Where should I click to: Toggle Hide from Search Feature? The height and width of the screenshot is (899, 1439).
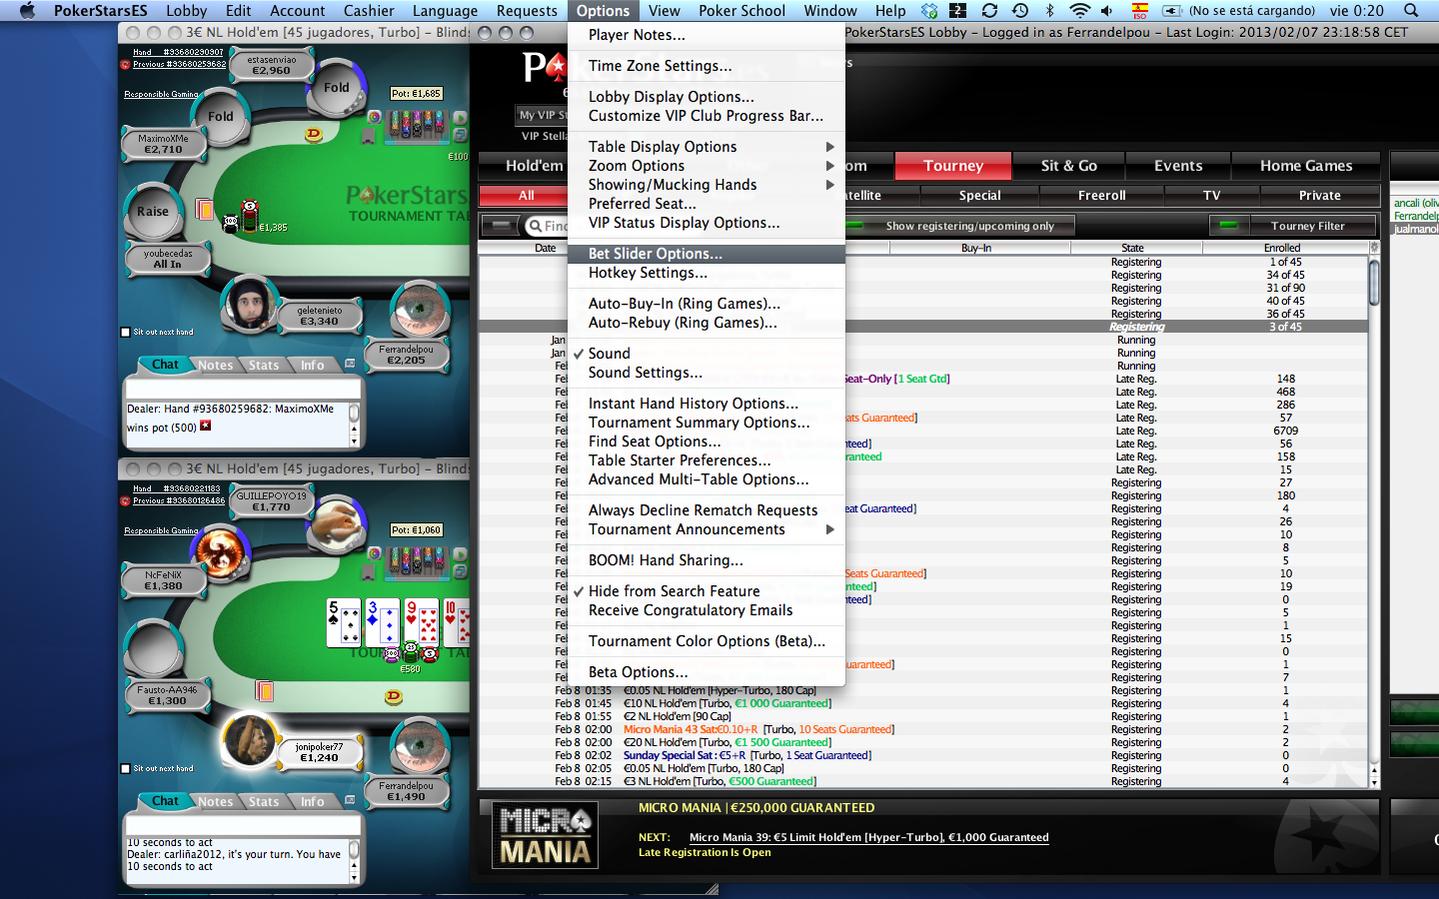(x=706, y=591)
